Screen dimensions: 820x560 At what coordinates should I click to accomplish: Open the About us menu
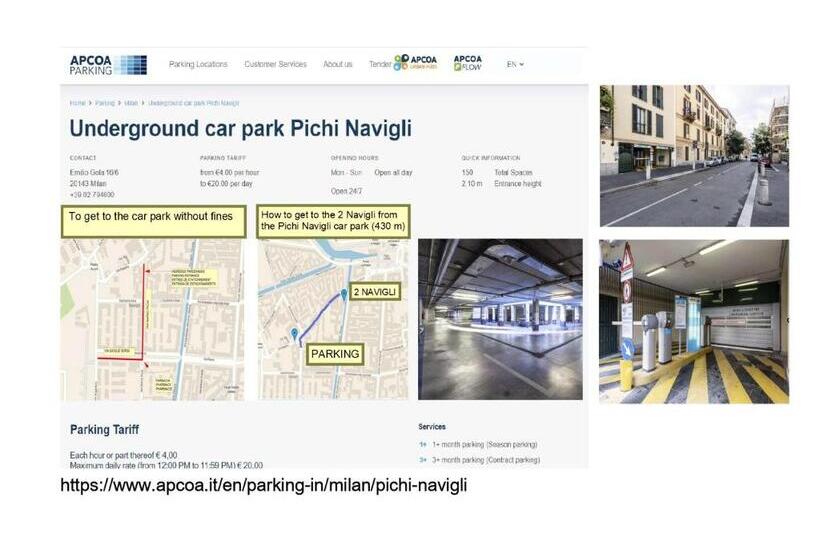pos(337,64)
